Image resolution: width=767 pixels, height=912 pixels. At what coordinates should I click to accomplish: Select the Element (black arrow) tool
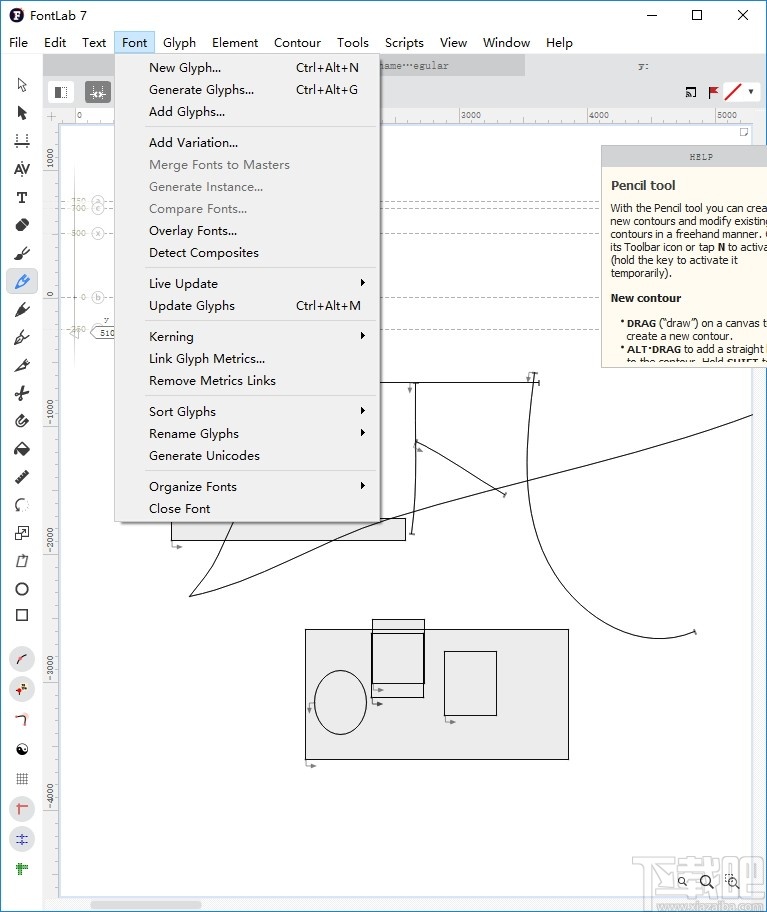pyautogui.click(x=22, y=113)
